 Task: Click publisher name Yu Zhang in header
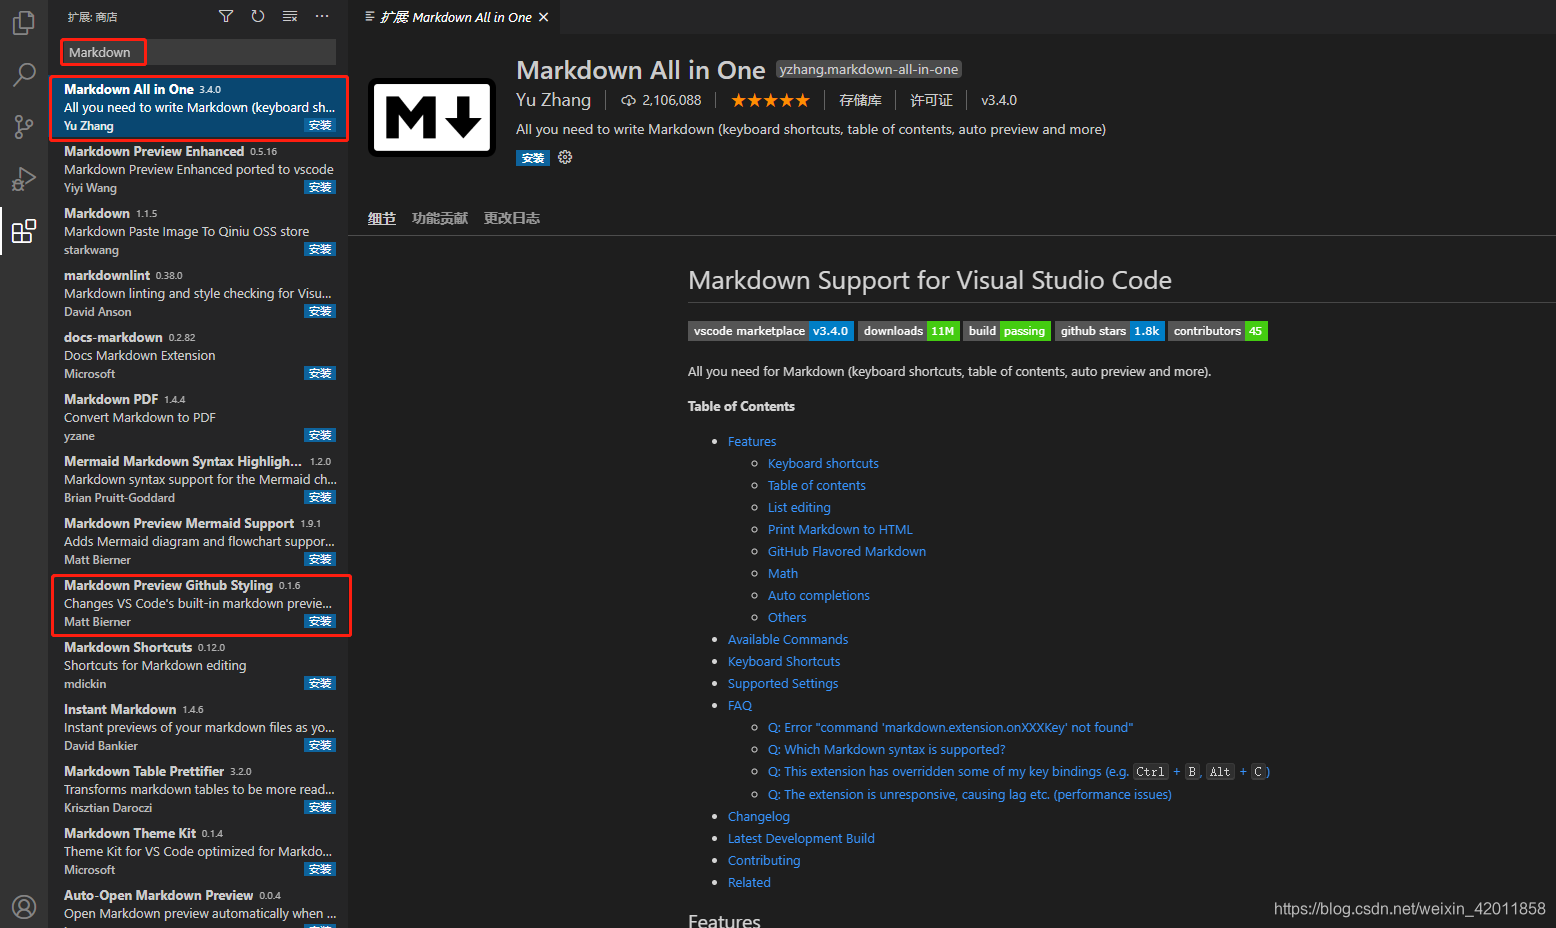point(553,100)
